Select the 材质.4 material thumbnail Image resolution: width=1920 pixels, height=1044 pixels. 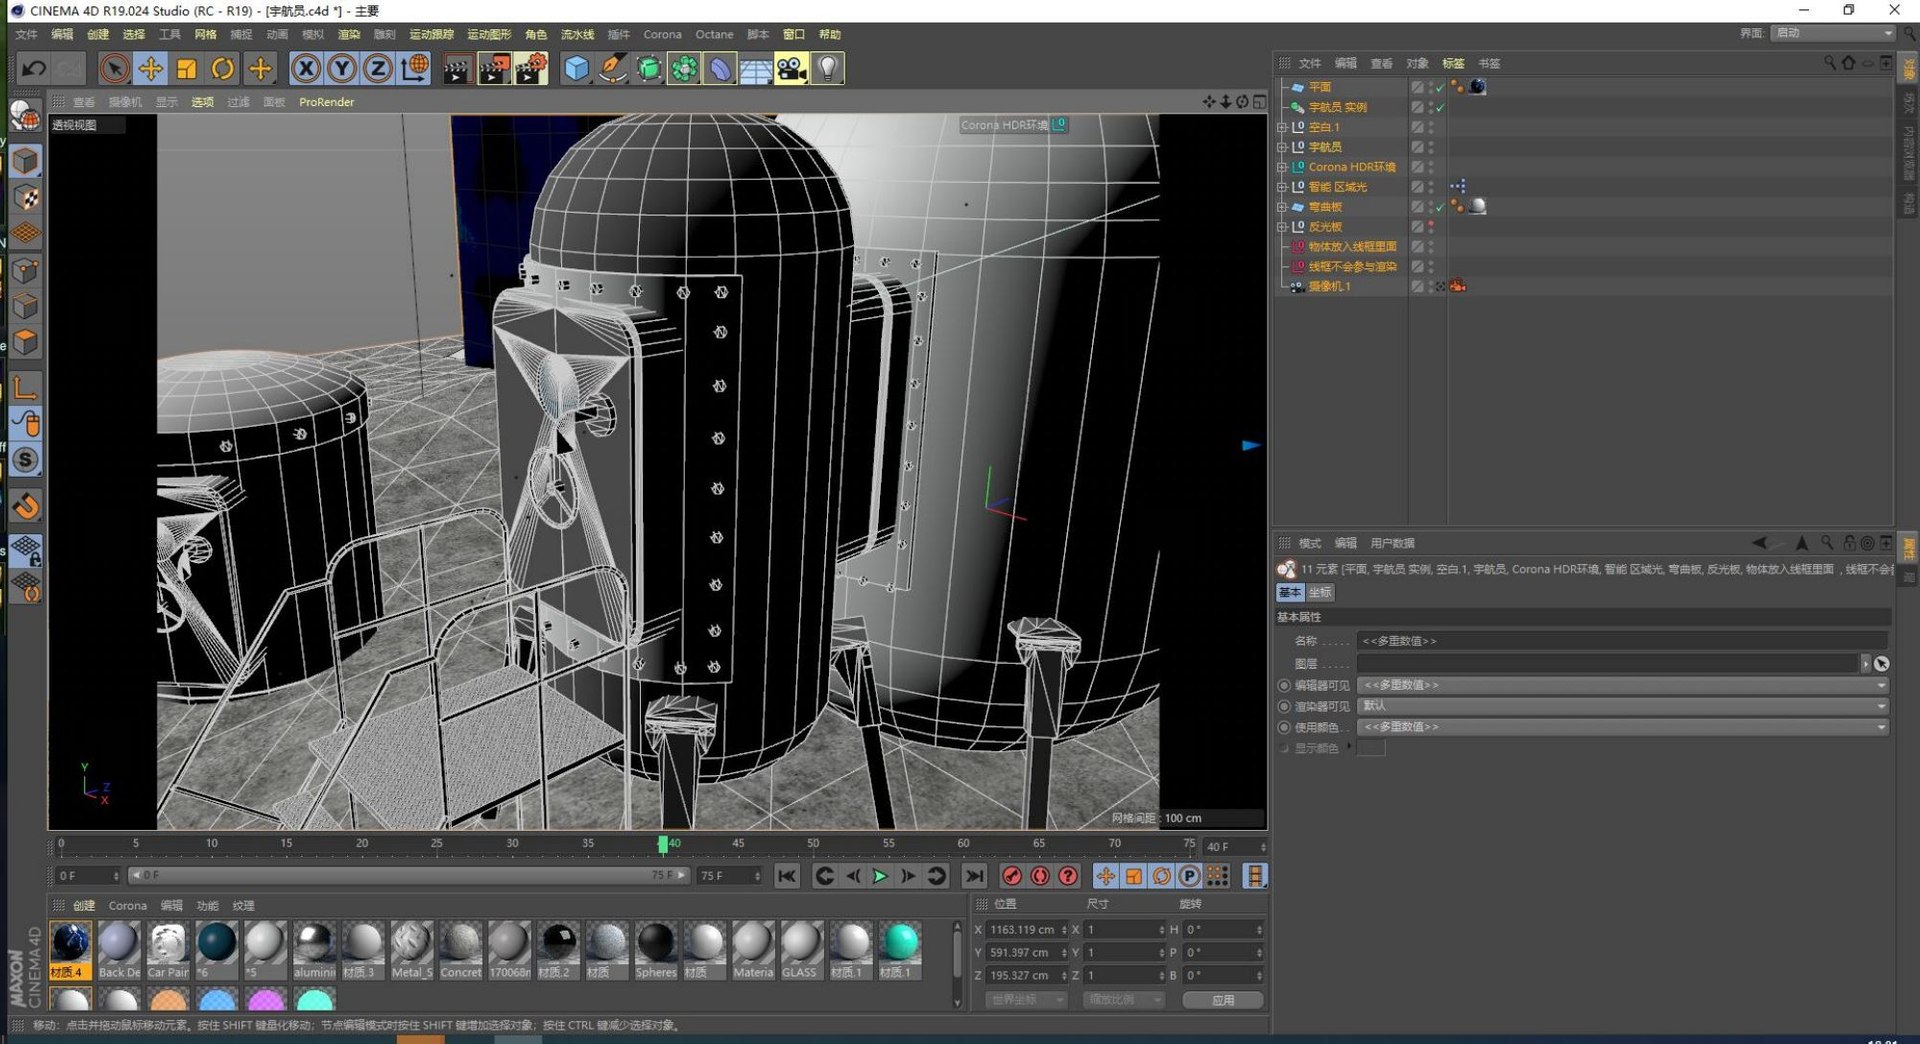click(70, 950)
